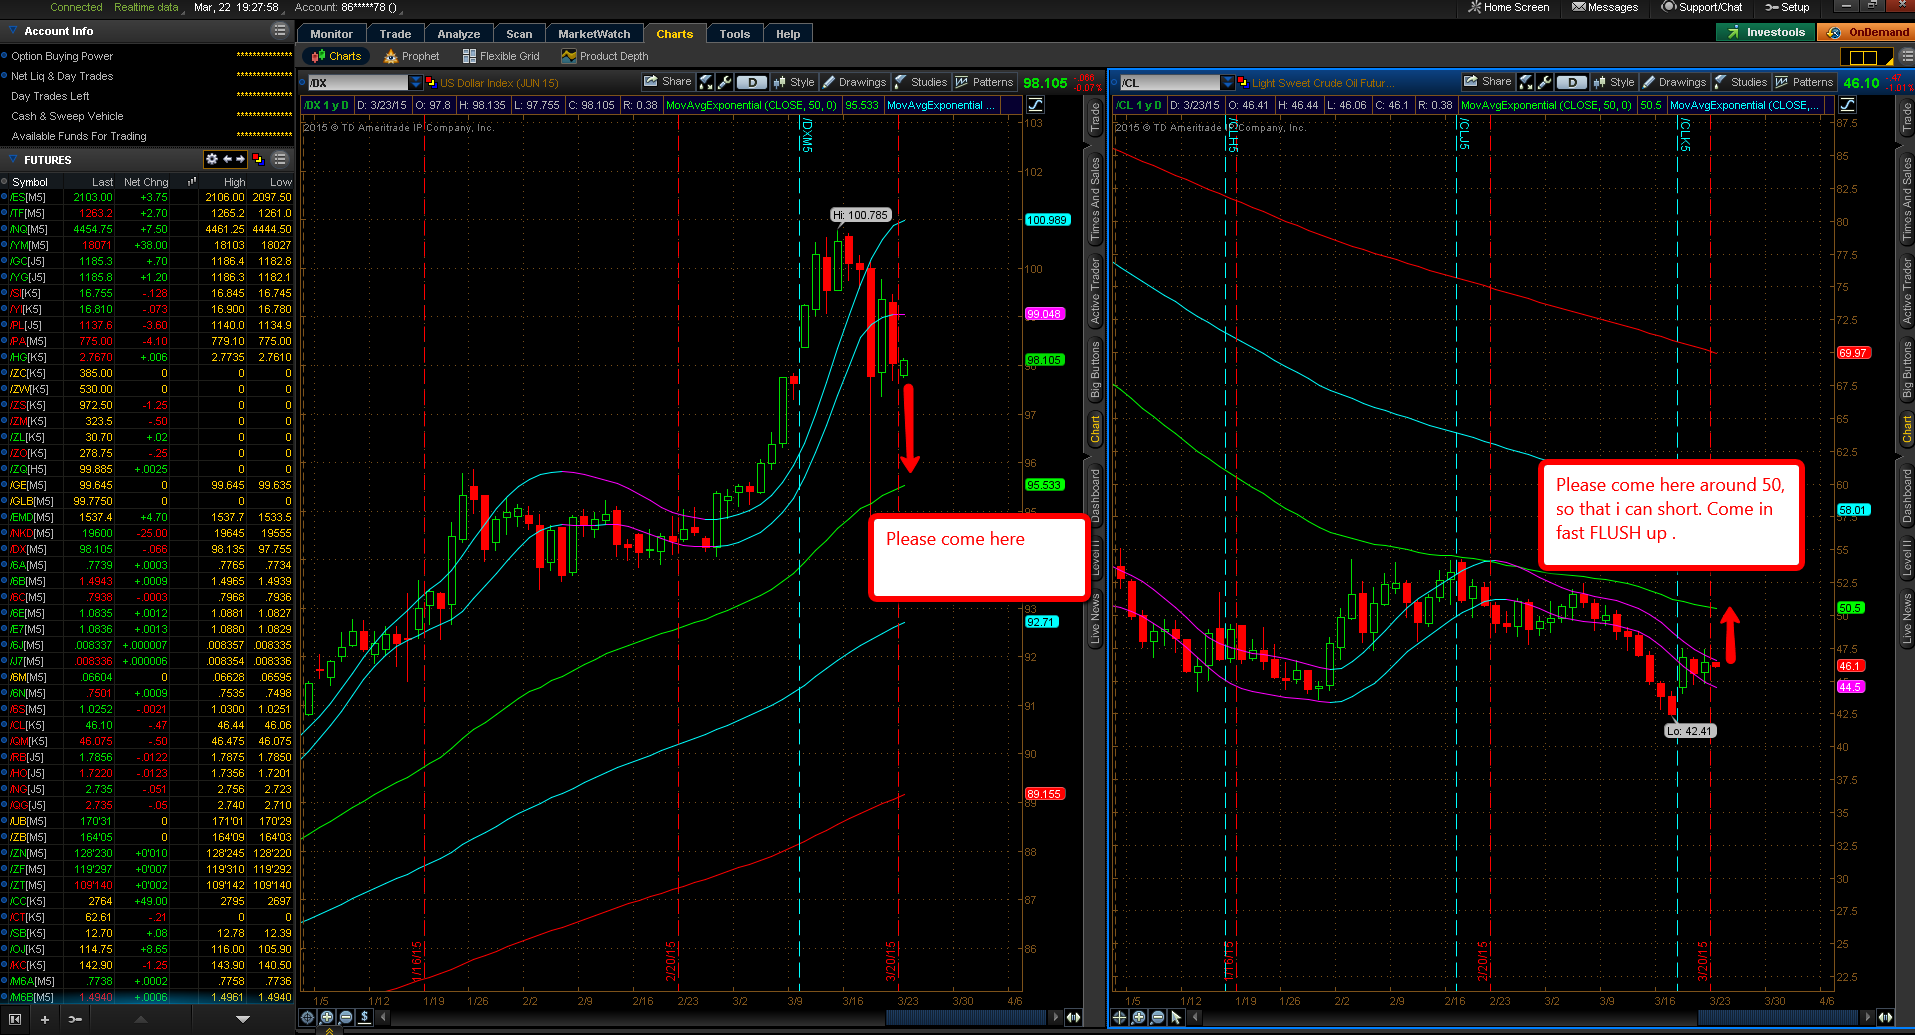This screenshot has height=1035, width=1915.
Task: Toggle the dollar price-scale button under /DX chart
Action: pyautogui.click(x=365, y=1017)
